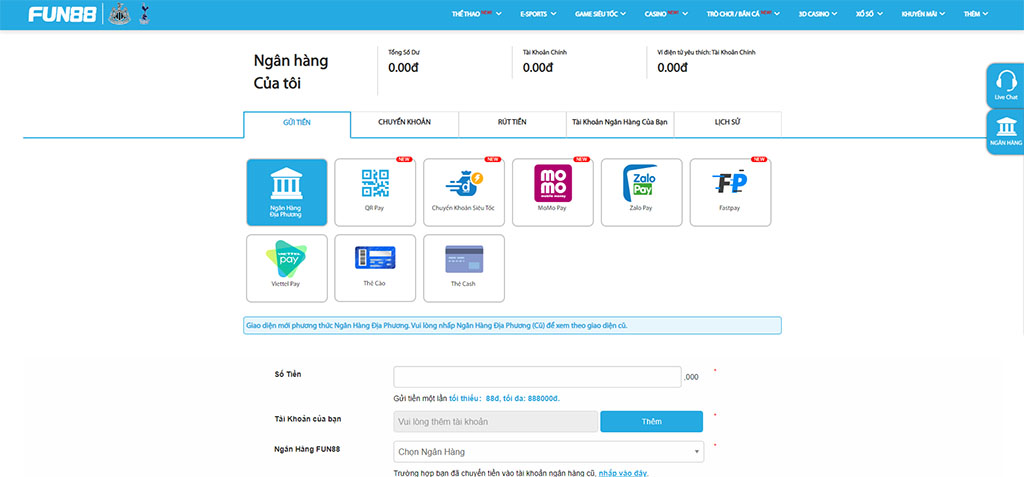
Task: Click the Tổng Số Dư balance 0.00đ
Action: [404, 67]
